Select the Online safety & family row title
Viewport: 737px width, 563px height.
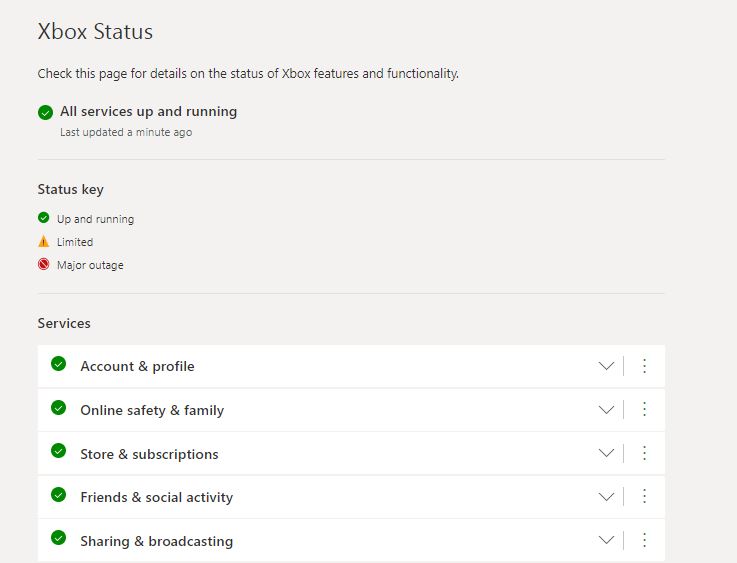coord(152,410)
